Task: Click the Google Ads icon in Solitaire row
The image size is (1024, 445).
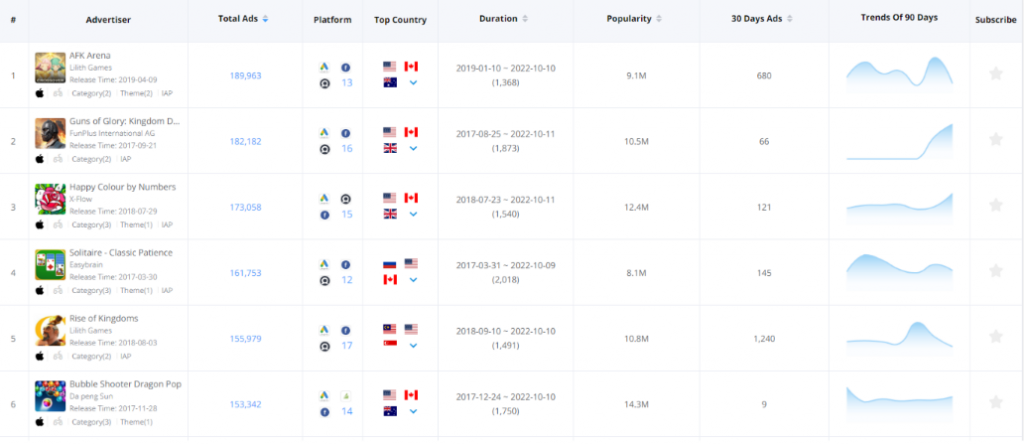Action: 324,264
